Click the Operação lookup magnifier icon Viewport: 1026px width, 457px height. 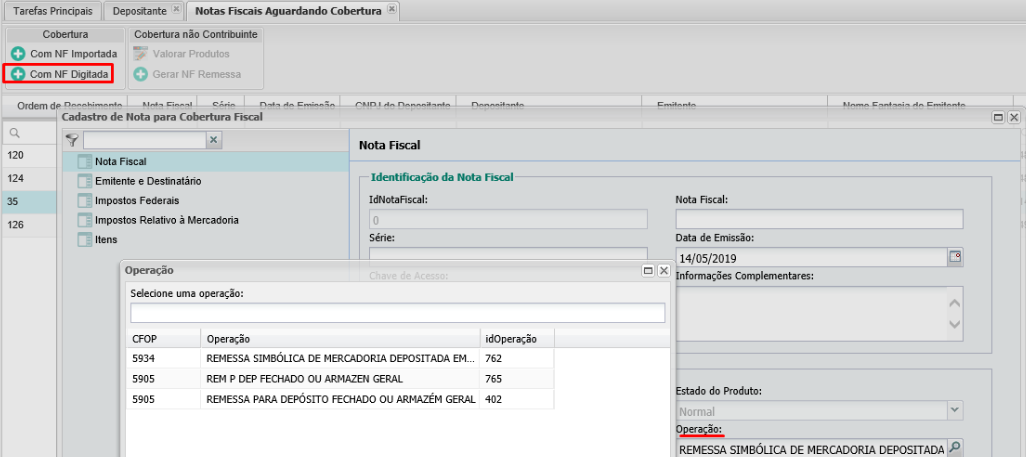pos(955,448)
